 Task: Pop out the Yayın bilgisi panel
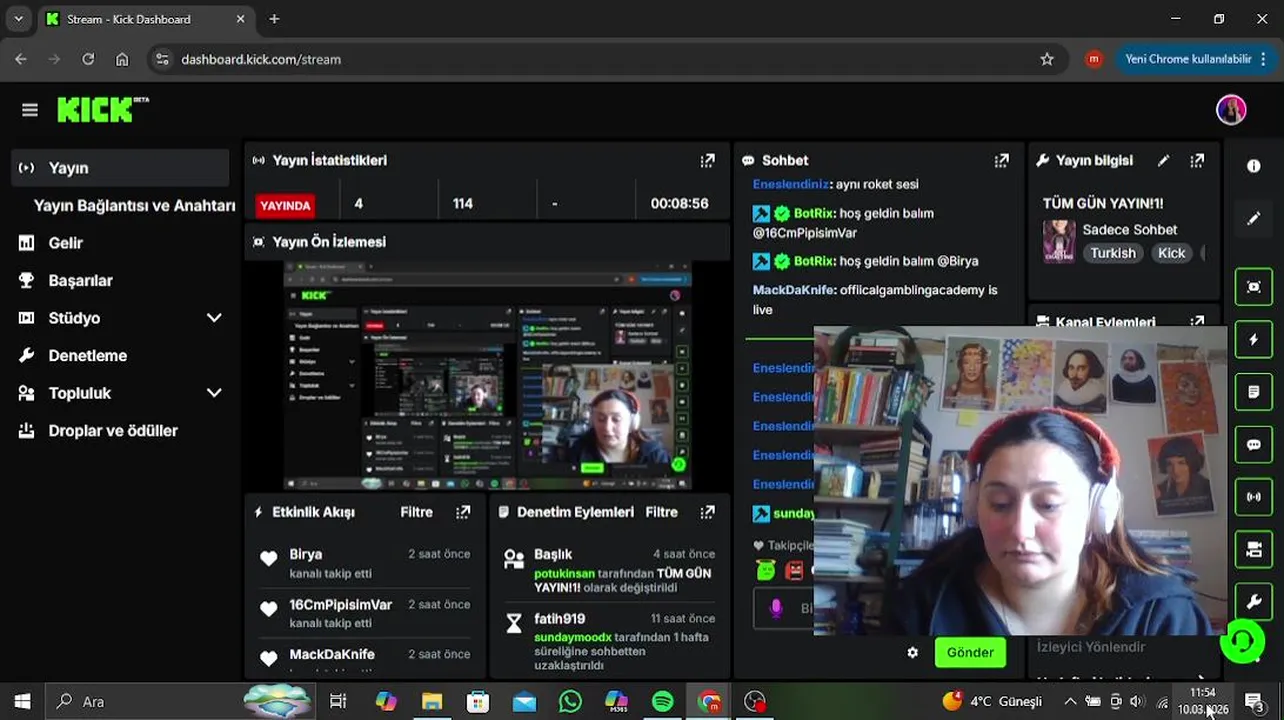1197,160
